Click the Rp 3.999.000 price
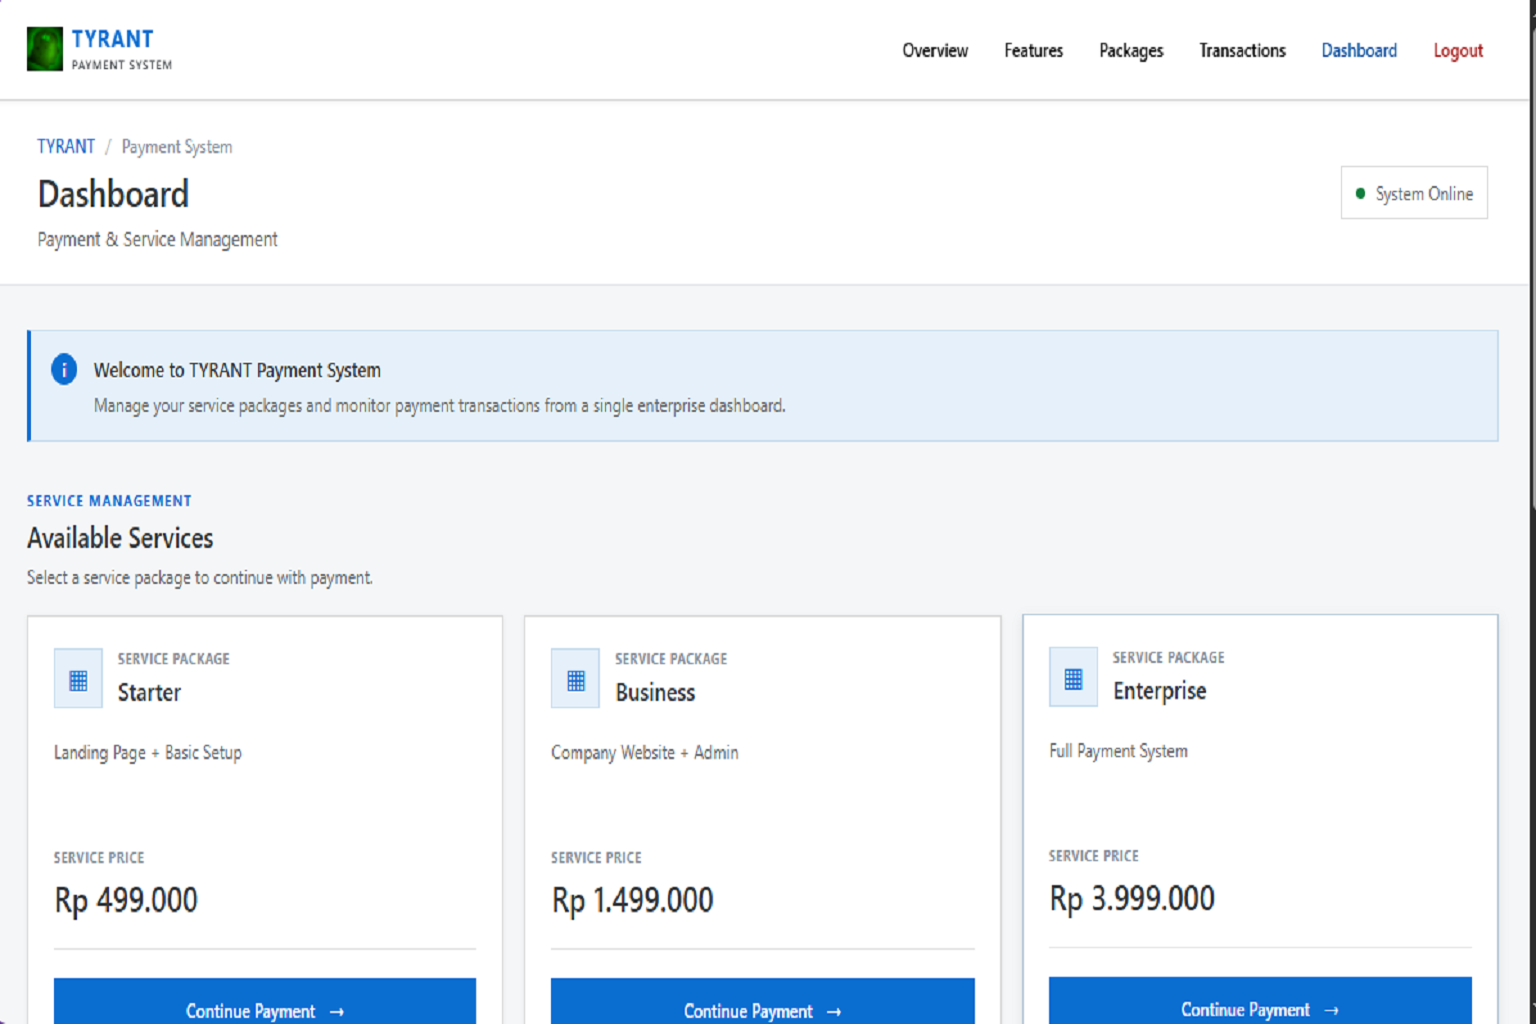1536x1024 pixels. coord(1132,897)
